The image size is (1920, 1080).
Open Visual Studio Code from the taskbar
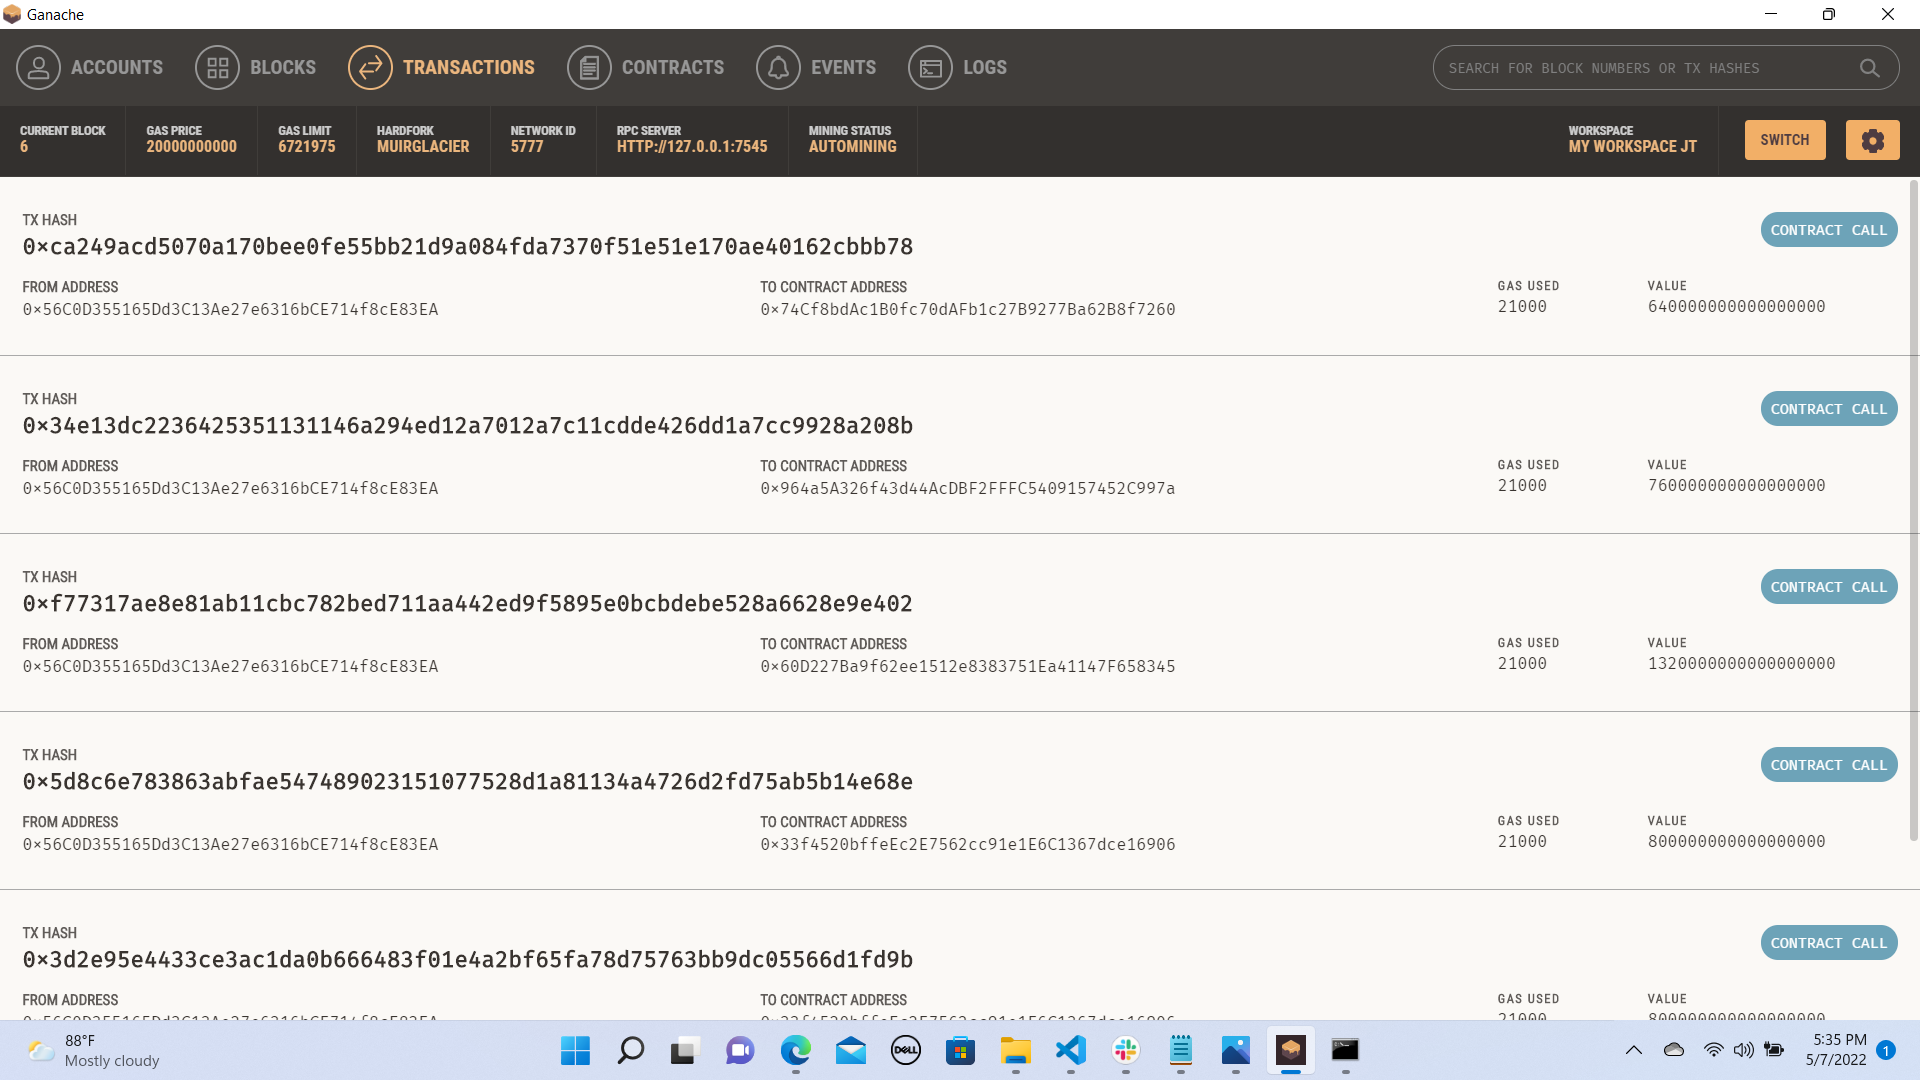point(1071,1051)
